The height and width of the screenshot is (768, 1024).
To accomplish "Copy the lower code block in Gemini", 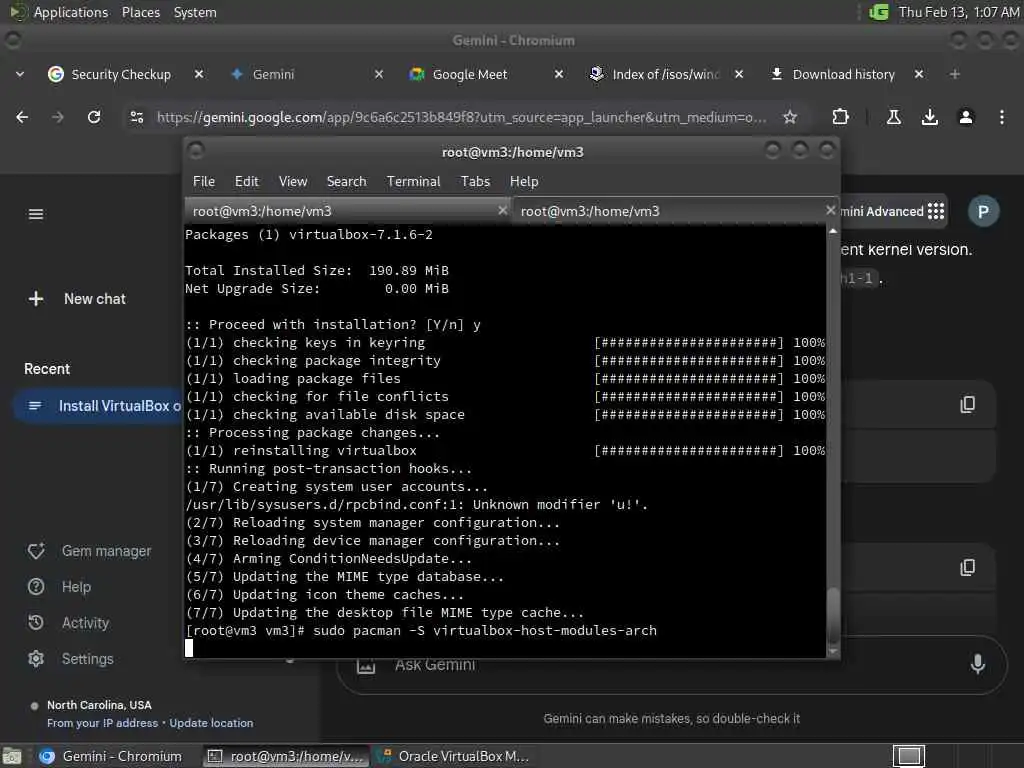I will [968, 568].
